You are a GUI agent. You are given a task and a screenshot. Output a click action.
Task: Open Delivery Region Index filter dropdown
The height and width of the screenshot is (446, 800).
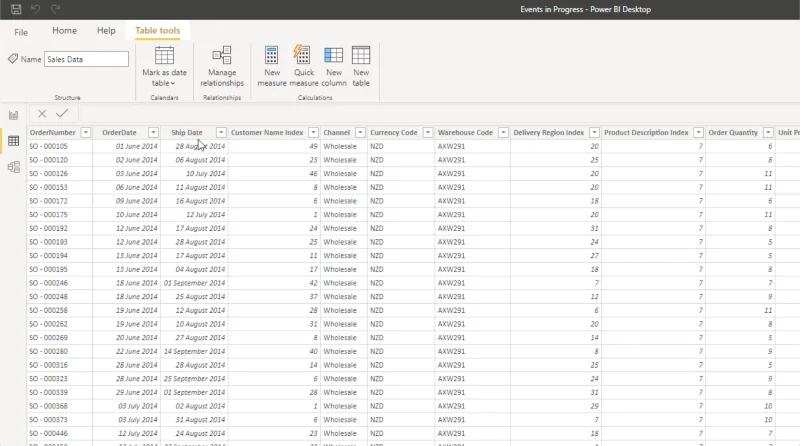coord(594,133)
